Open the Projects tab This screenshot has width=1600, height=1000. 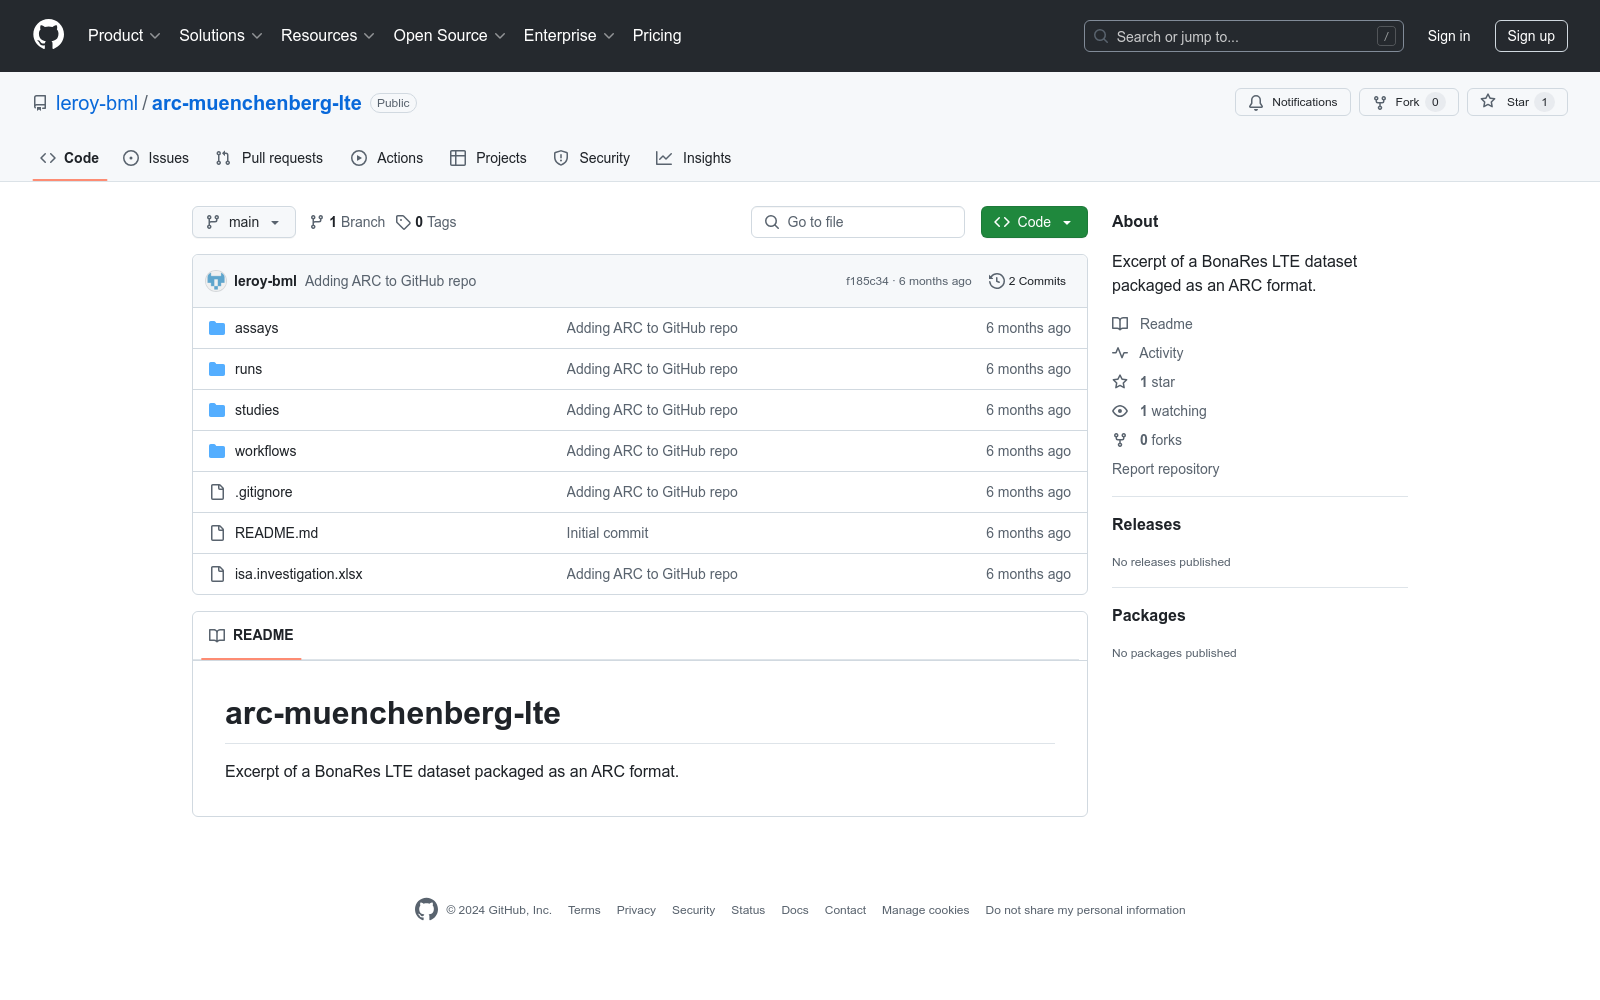[488, 158]
